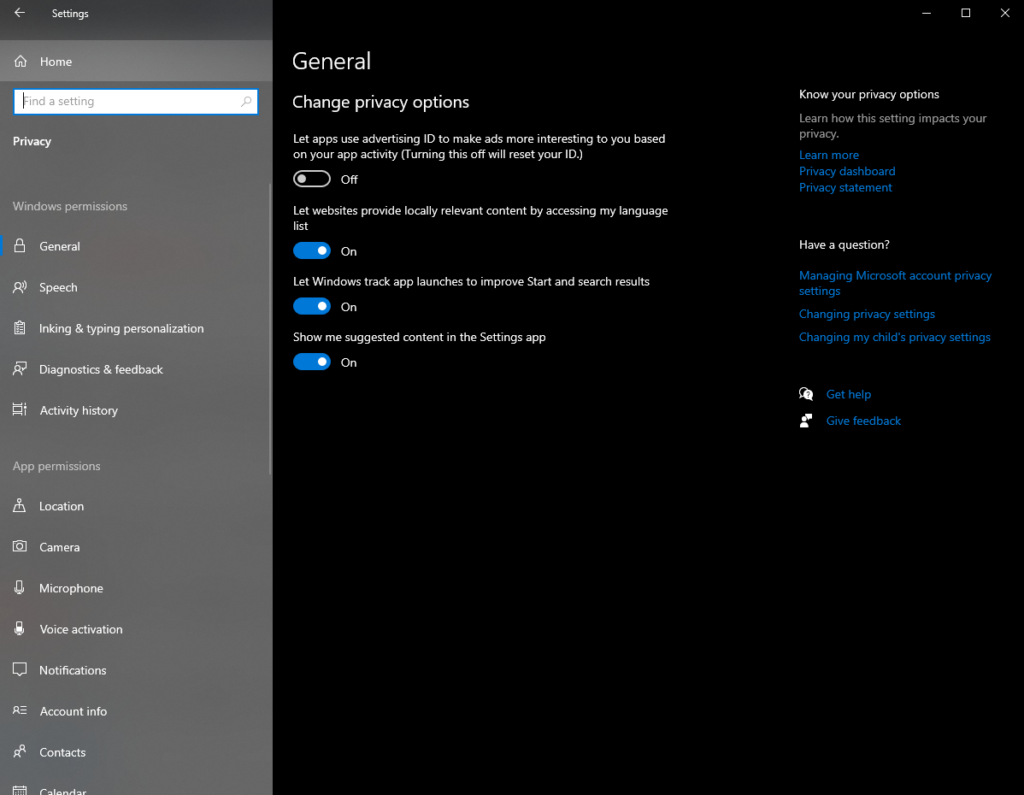Open the Privacy dashboard link
The width and height of the screenshot is (1024, 795).
(x=847, y=171)
